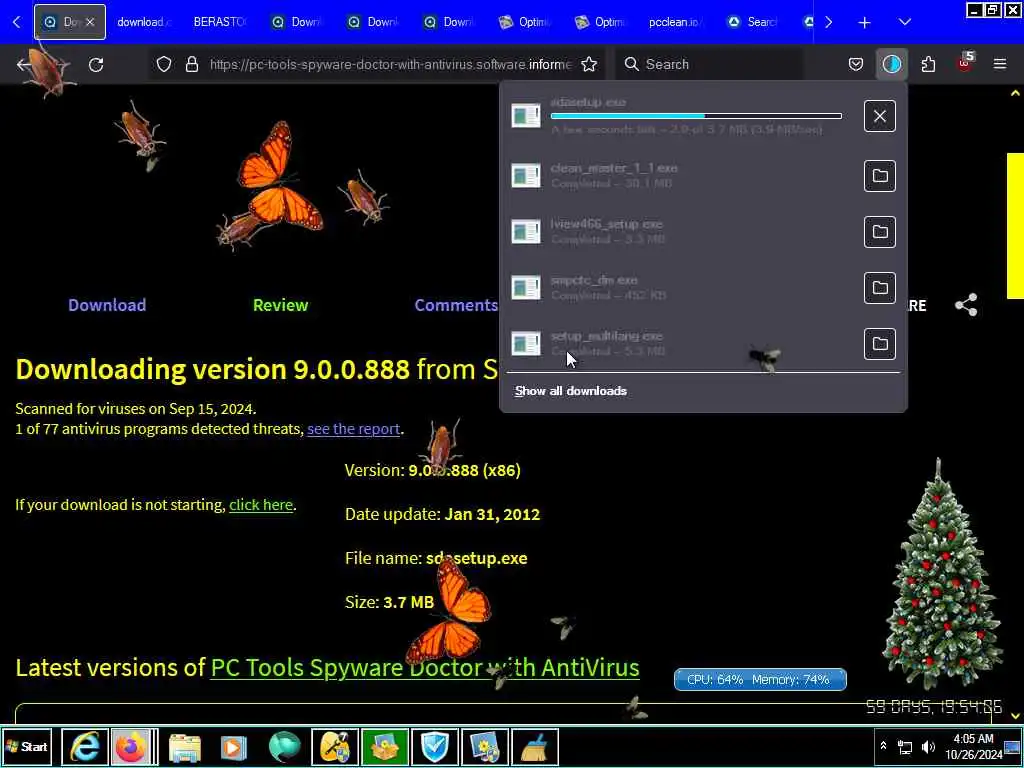
Task: Show clean_master_1_1.exe in its folder
Action: tap(880, 176)
